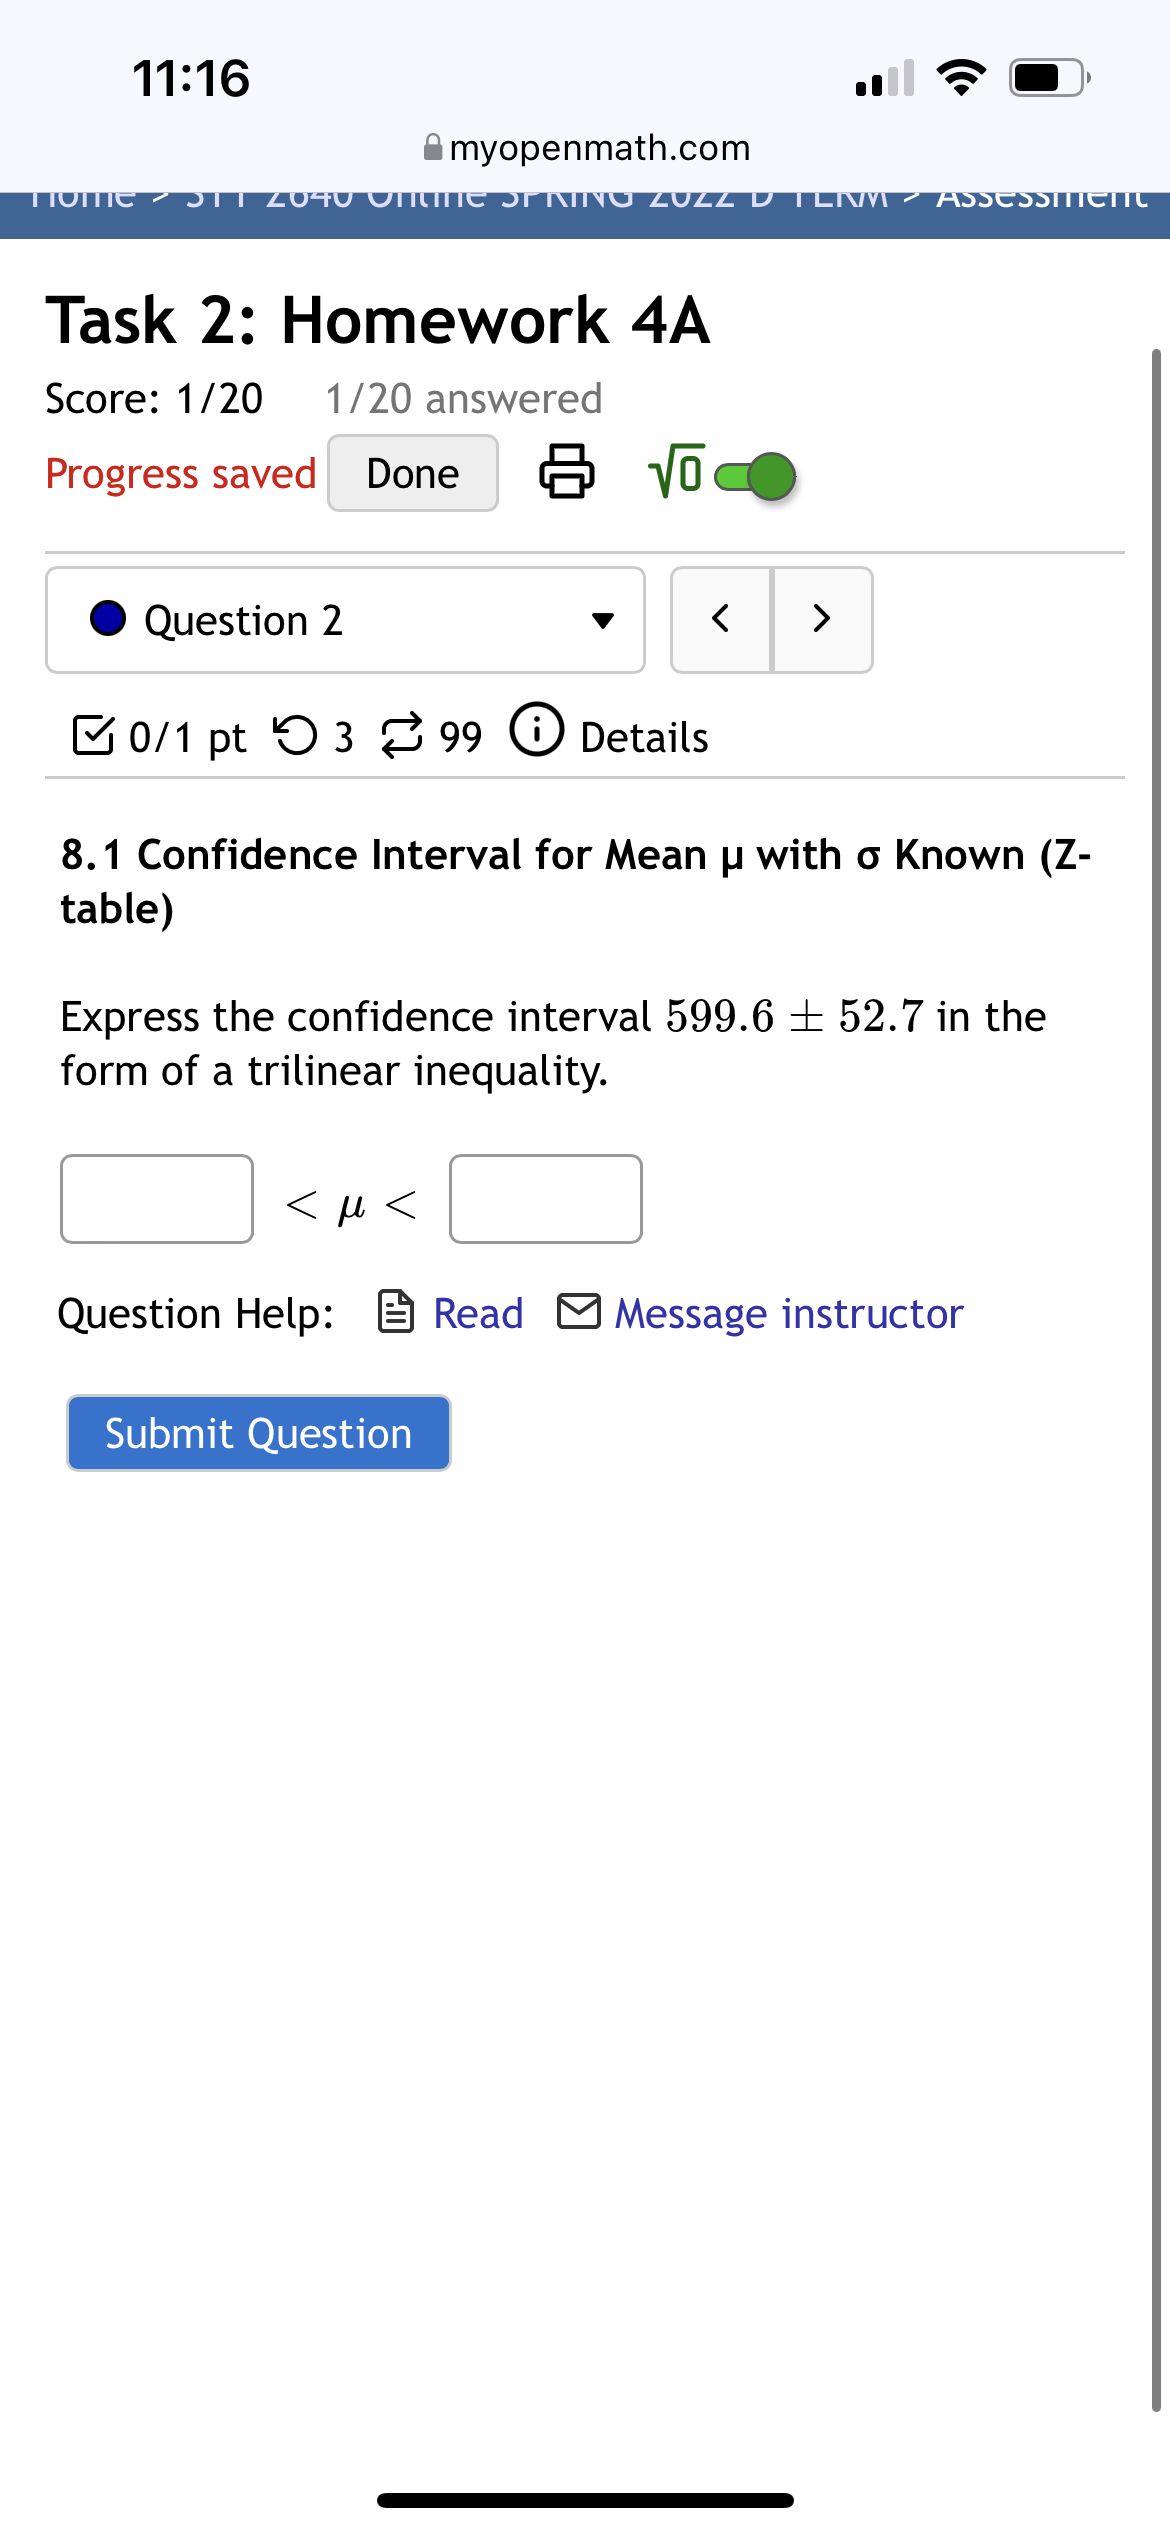This screenshot has height=2532, width=1170.
Task: Click the Read document icon
Action: (x=396, y=1311)
